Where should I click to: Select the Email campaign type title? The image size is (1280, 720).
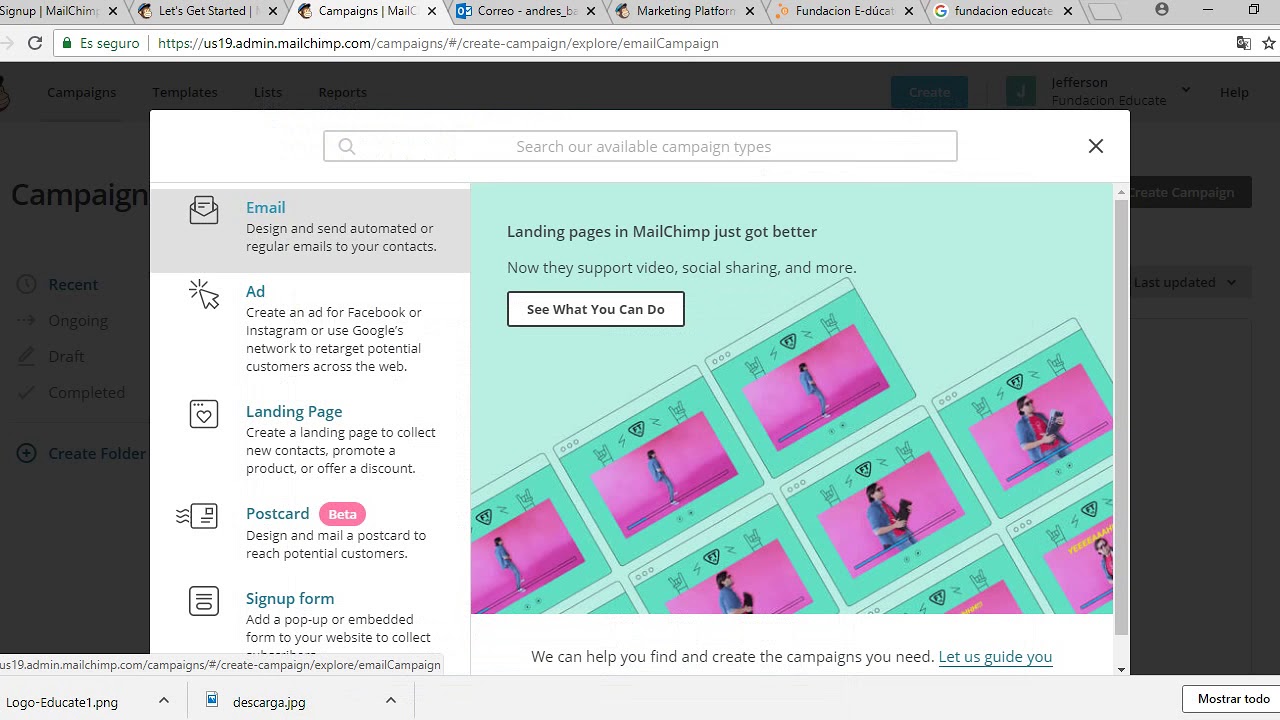pos(265,207)
